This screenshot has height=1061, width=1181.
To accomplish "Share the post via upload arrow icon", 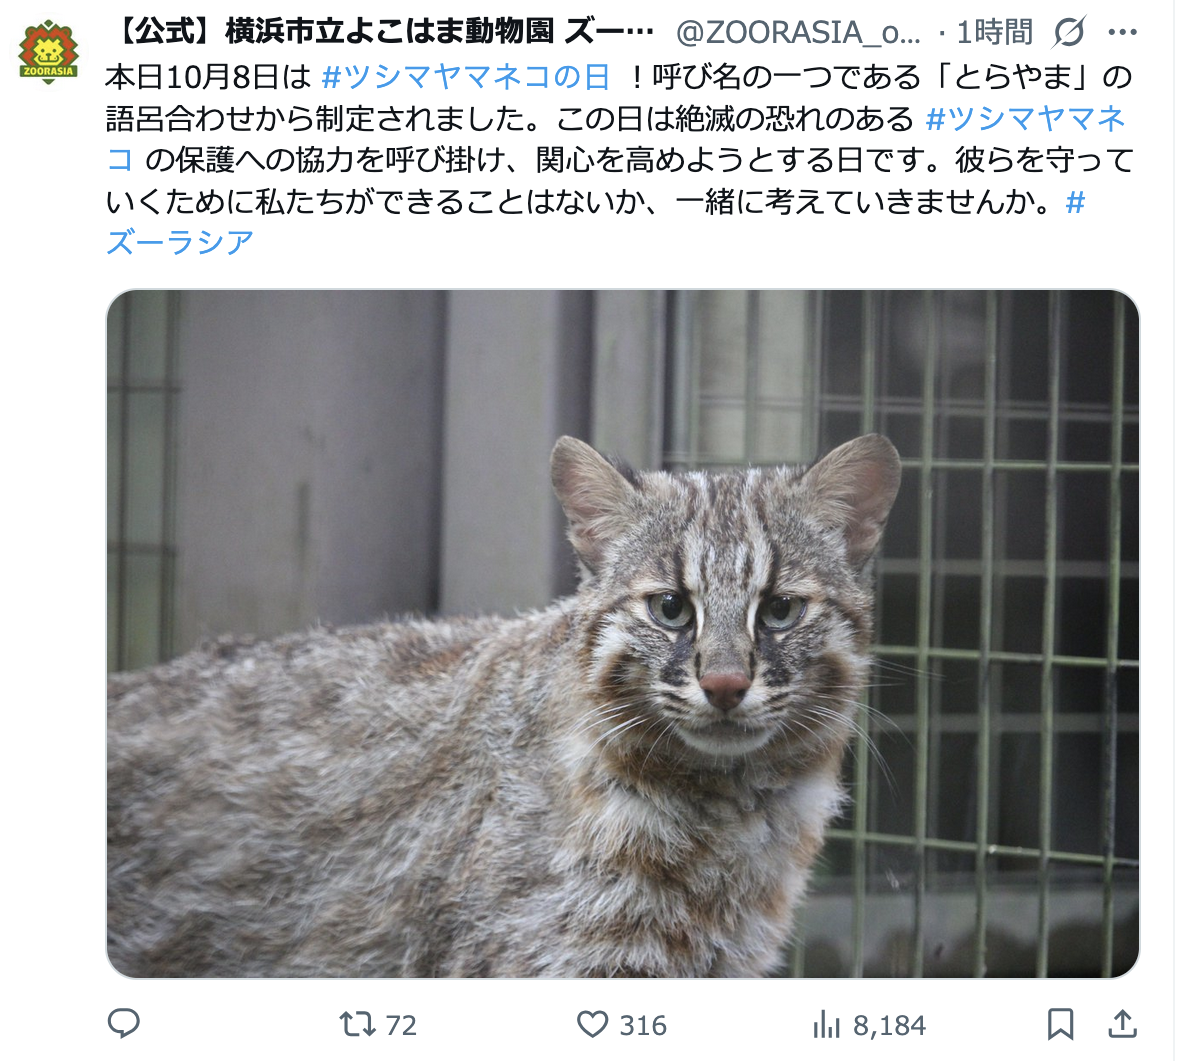I will click(1122, 1024).
